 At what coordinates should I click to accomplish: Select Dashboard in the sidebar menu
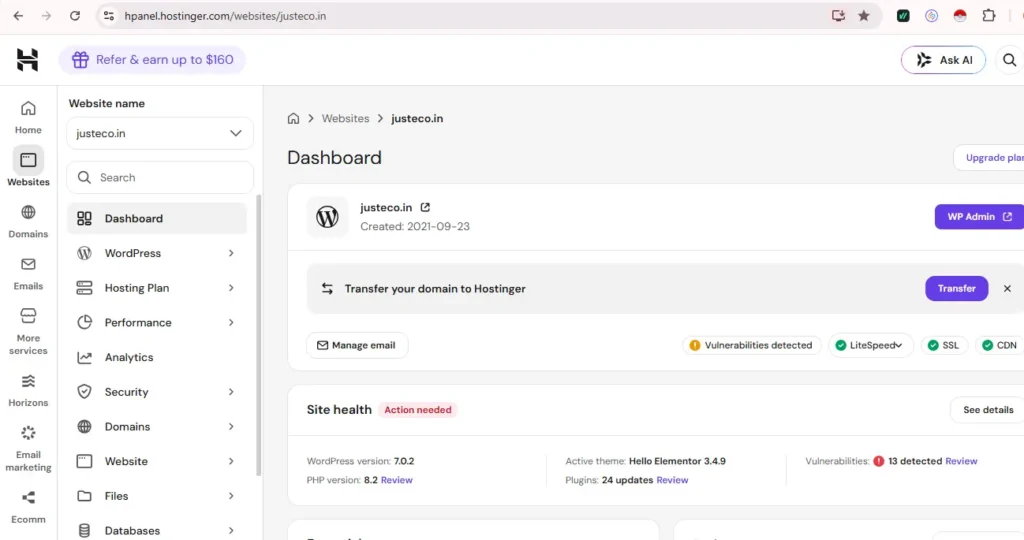pyautogui.click(x=157, y=219)
